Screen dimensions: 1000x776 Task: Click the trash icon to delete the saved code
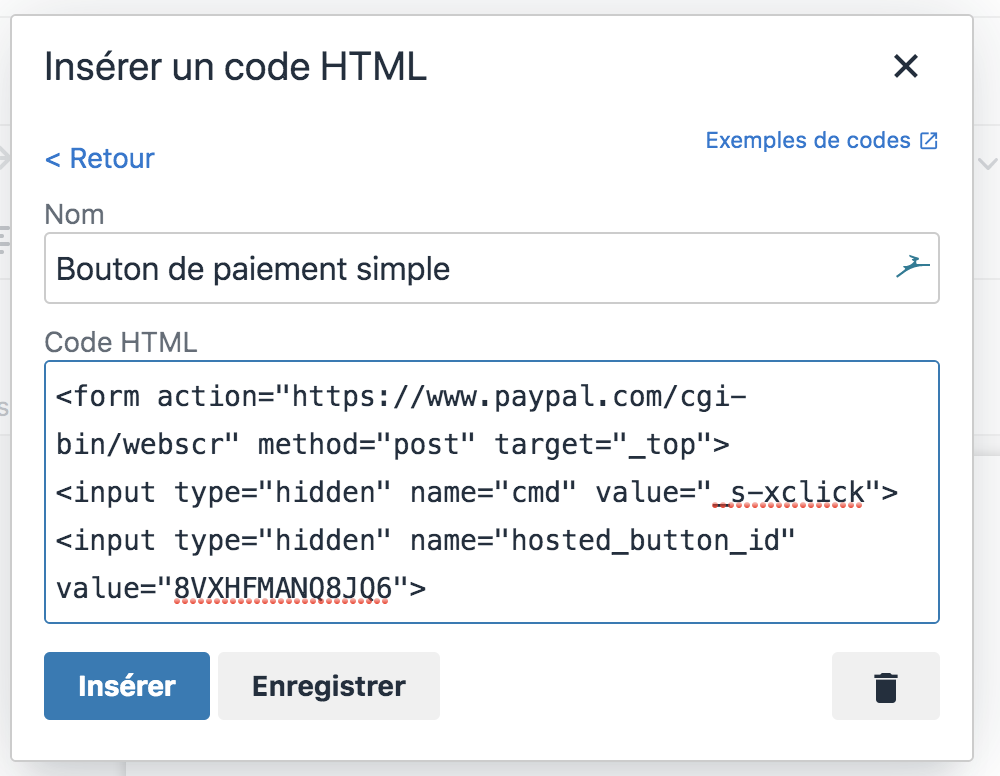(x=885, y=686)
